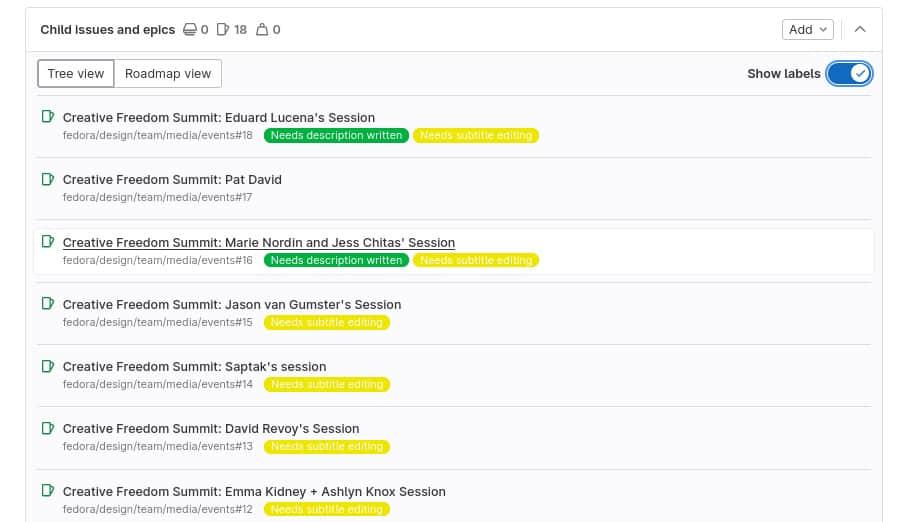915x522 pixels.
Task: Click issue icon beside Marie Nordin and Jess Chitas
Action: (47, 242)
